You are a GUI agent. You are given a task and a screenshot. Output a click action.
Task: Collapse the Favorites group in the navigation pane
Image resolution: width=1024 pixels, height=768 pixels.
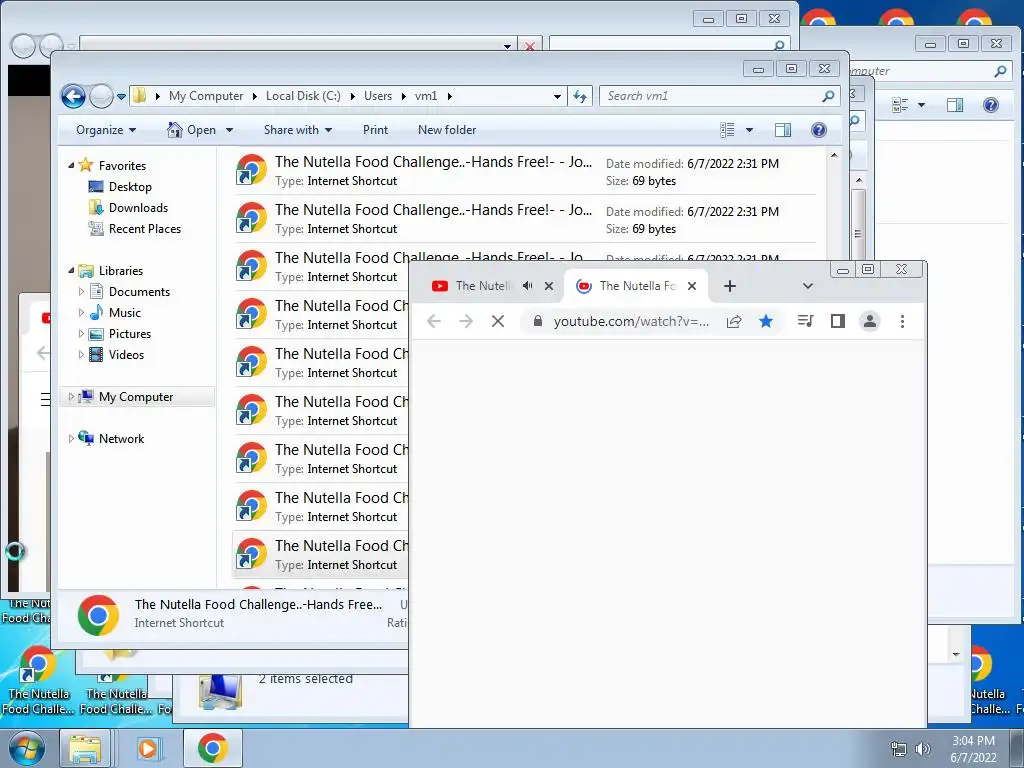tap(71, 166)
